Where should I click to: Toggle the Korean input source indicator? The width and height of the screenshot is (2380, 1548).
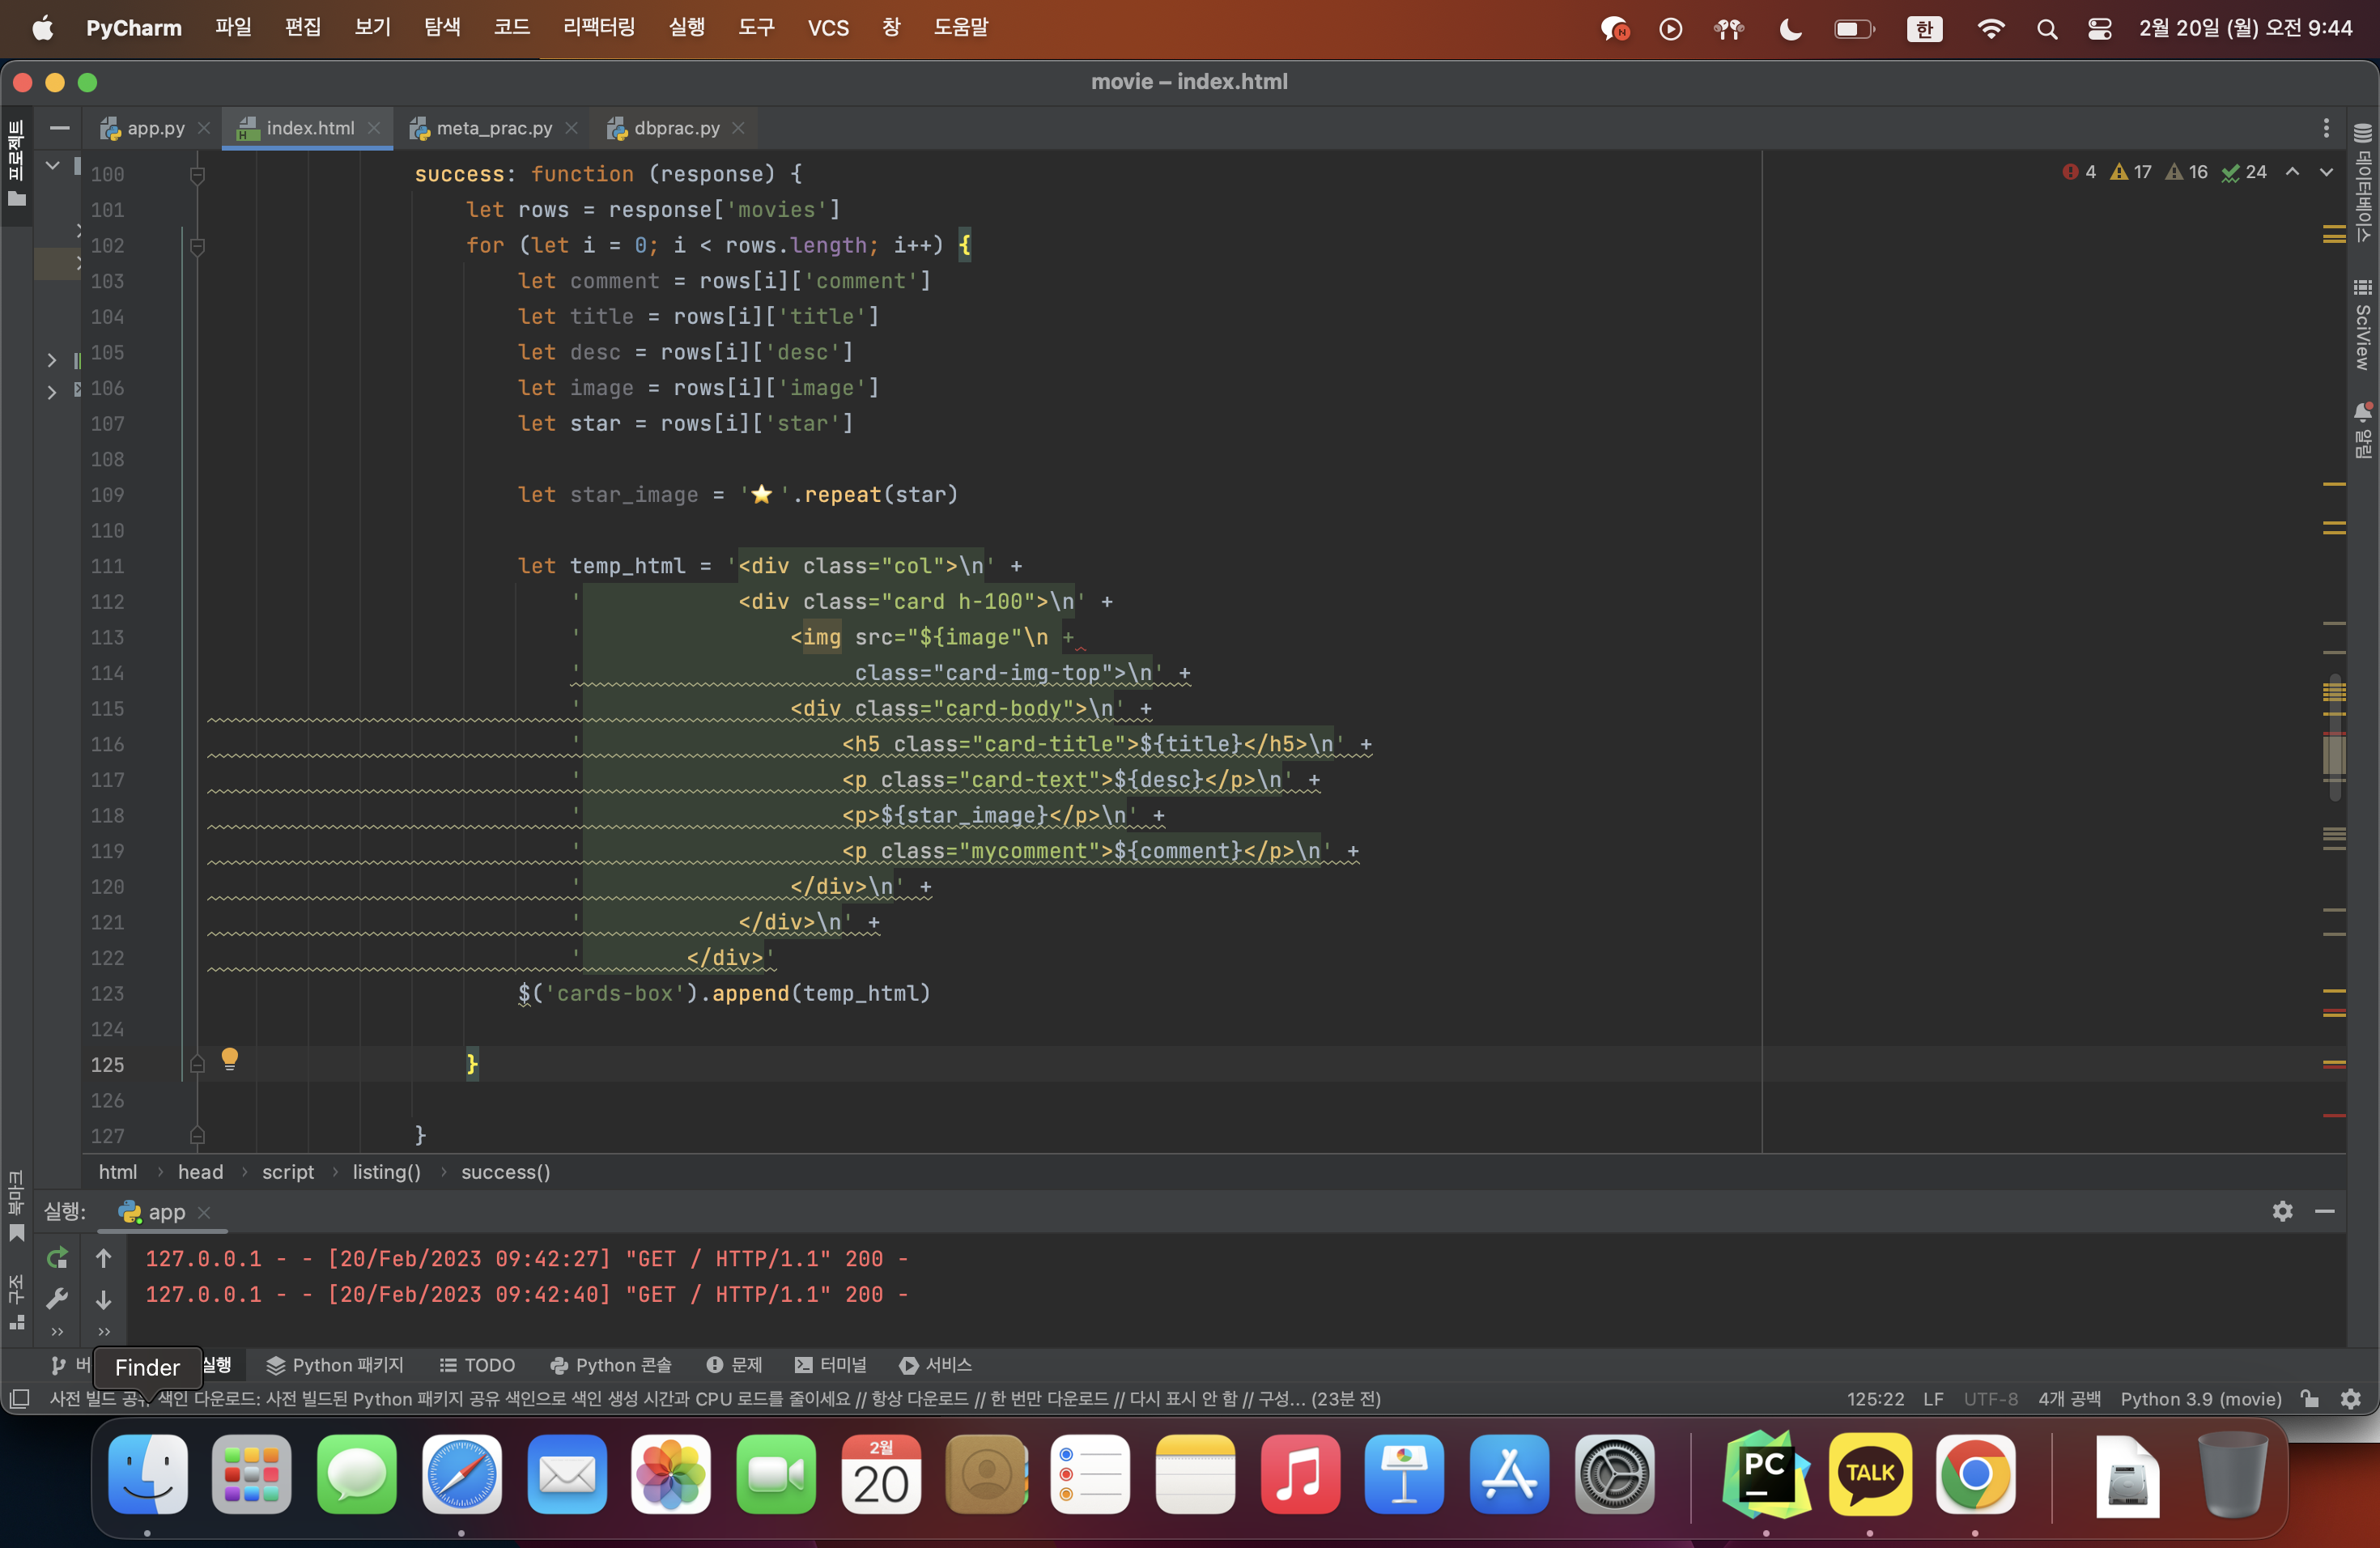pos(1925,29)
